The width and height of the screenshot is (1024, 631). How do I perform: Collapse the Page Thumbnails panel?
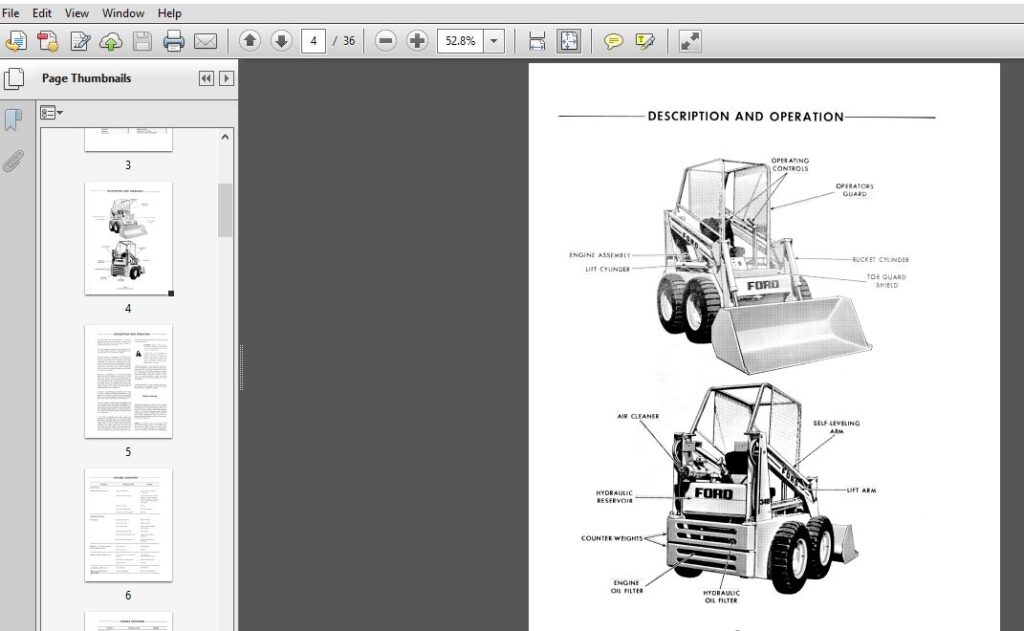point(206,78)
